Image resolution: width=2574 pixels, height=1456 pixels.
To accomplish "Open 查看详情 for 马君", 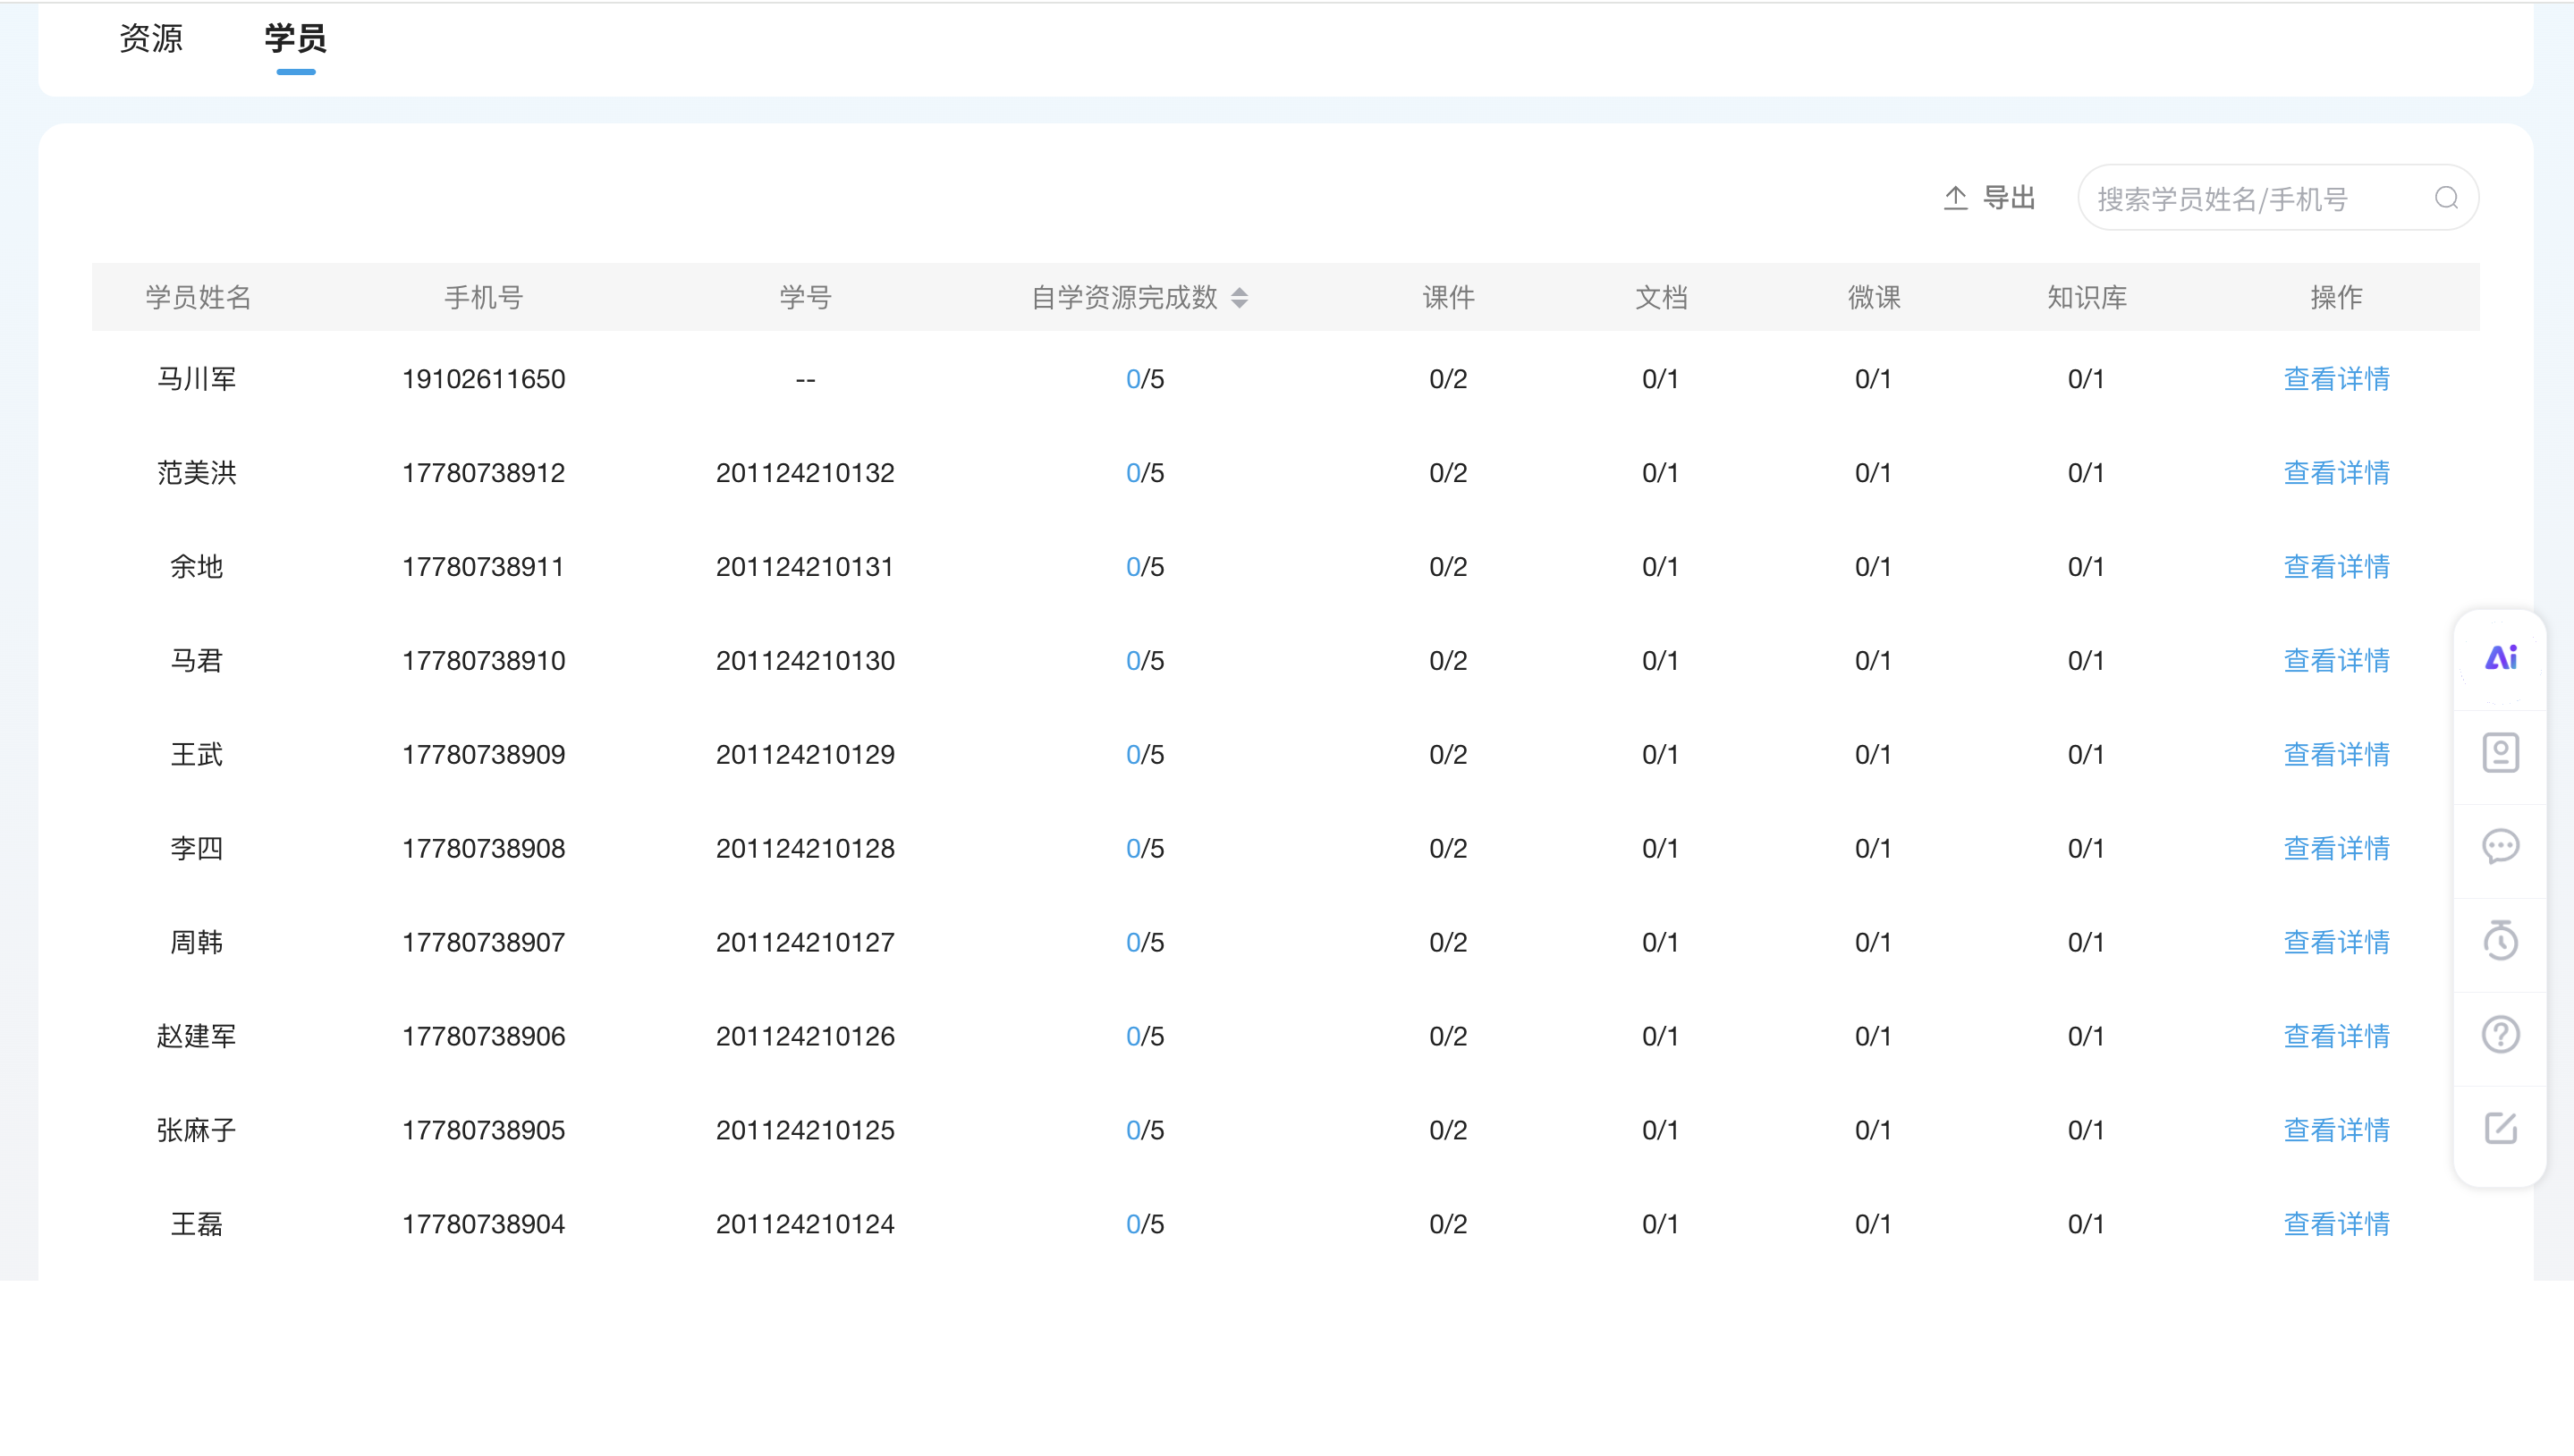I will click(x=2336, y=661).
